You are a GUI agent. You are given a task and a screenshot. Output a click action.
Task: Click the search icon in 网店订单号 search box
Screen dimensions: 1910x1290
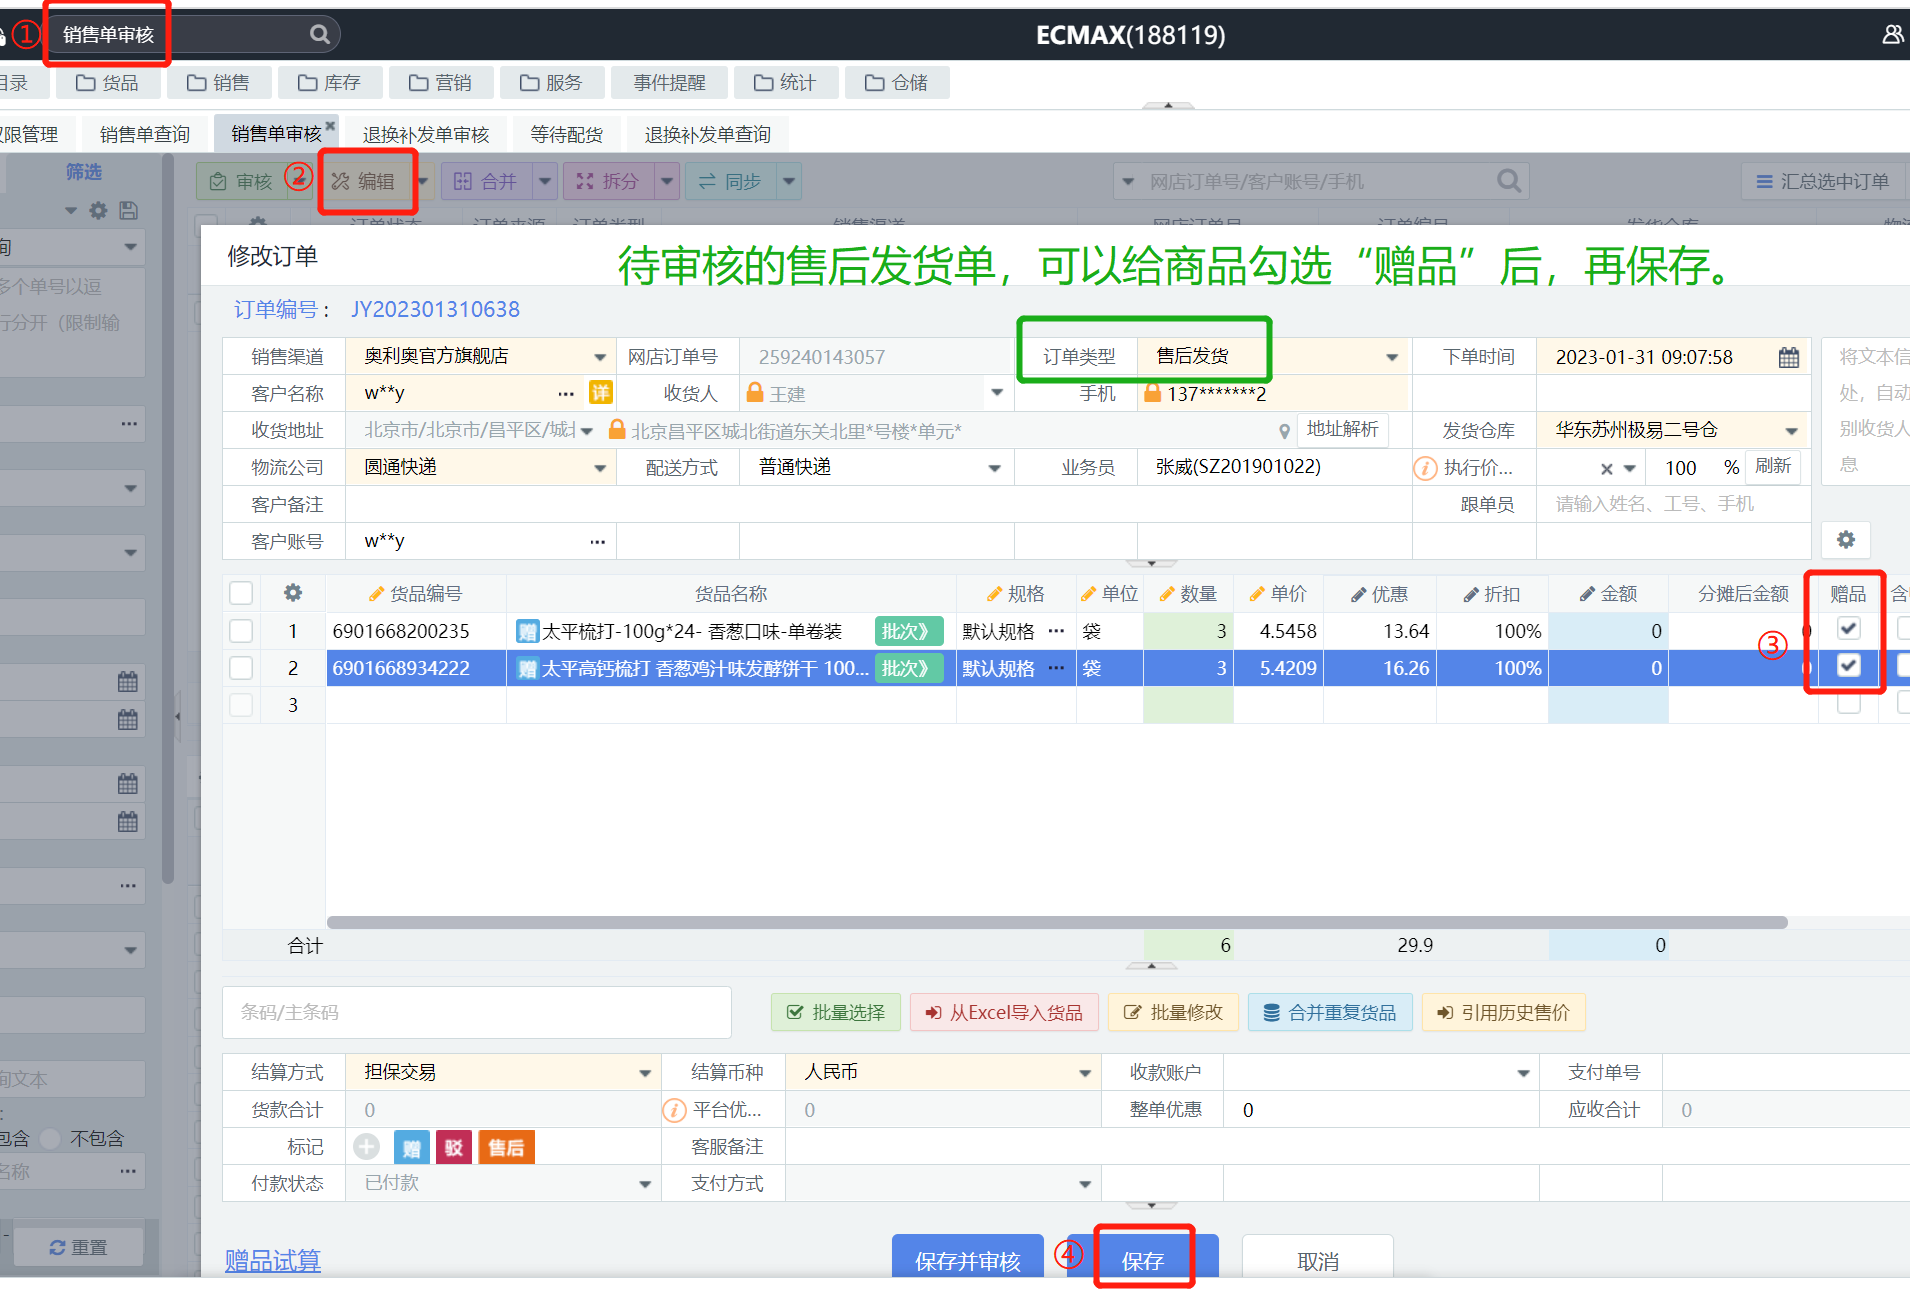pyautogui.click(x=1509, y=181)
